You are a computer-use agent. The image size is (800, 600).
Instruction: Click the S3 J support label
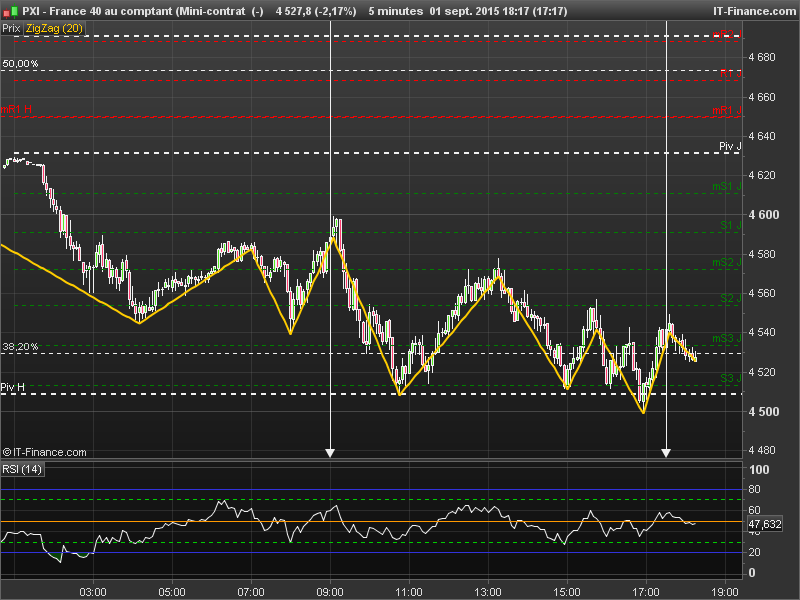coord(731,378)
